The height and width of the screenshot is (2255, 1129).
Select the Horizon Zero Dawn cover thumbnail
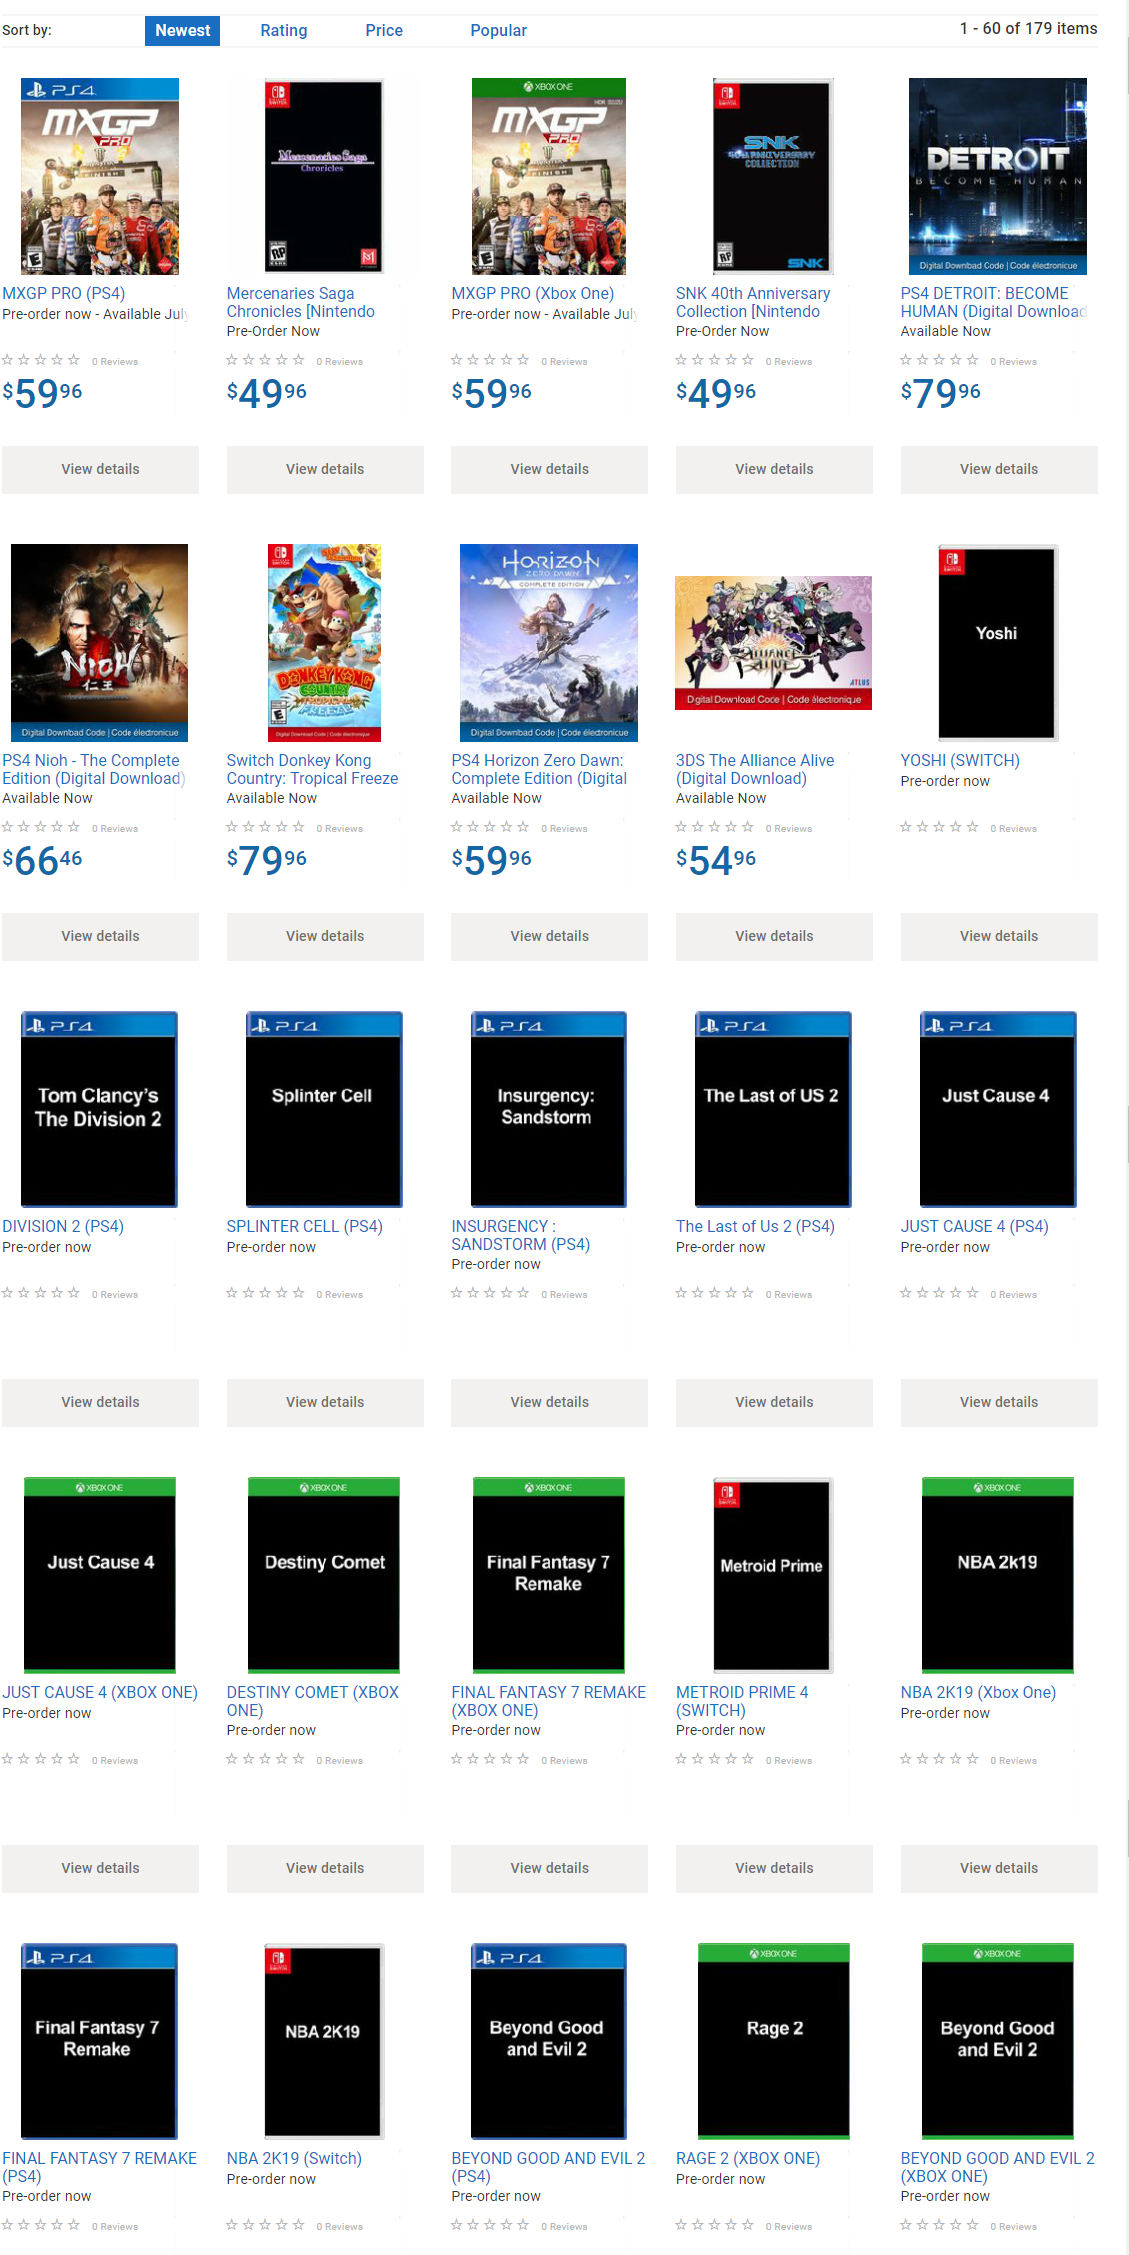pos(548,642)
